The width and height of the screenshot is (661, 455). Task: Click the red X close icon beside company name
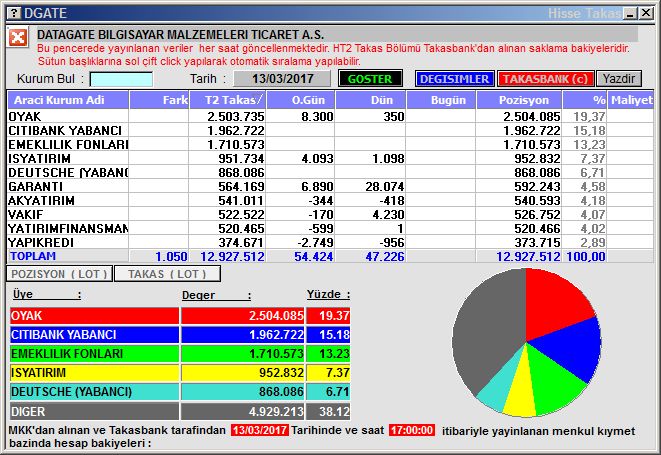click(18, 38)
